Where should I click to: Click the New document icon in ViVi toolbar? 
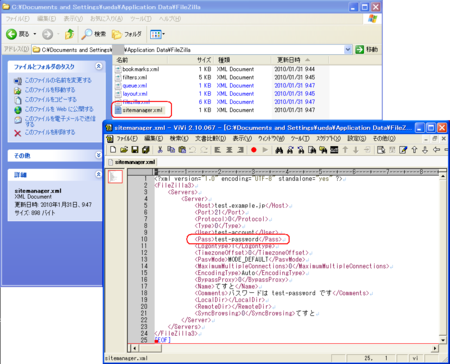pos(113,150)
